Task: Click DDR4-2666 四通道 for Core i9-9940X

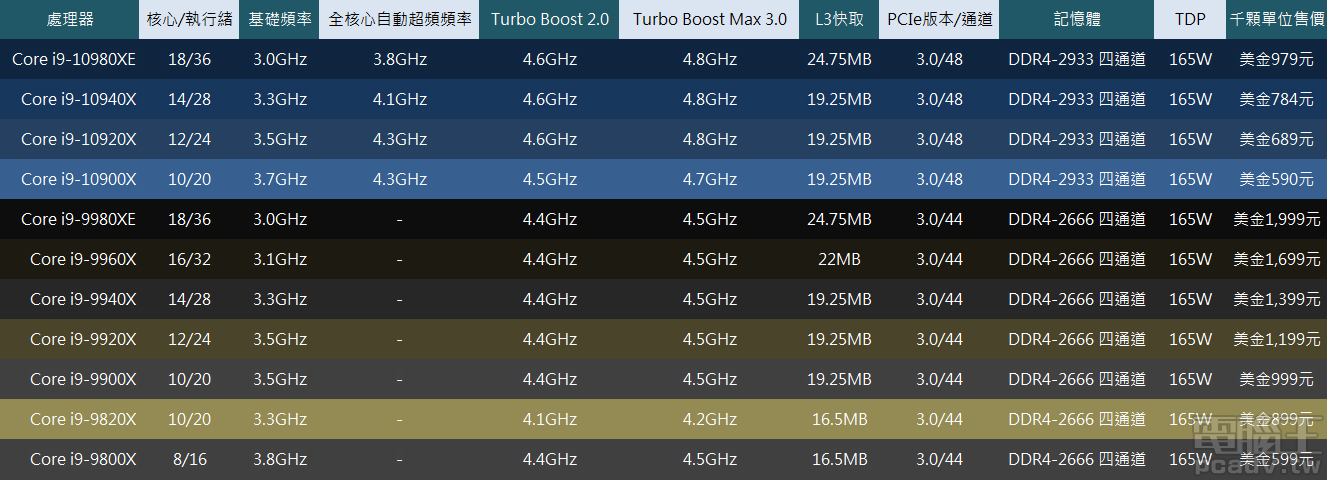Action: click(1076, 299)
